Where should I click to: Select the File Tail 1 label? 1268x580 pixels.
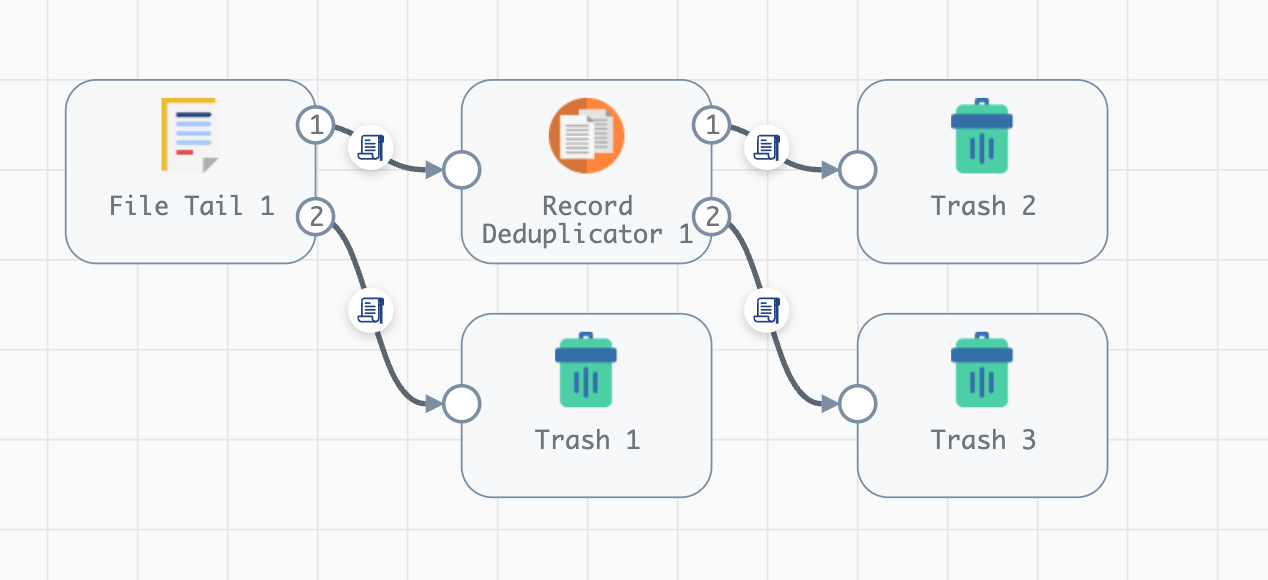click(x=191, y=206)
